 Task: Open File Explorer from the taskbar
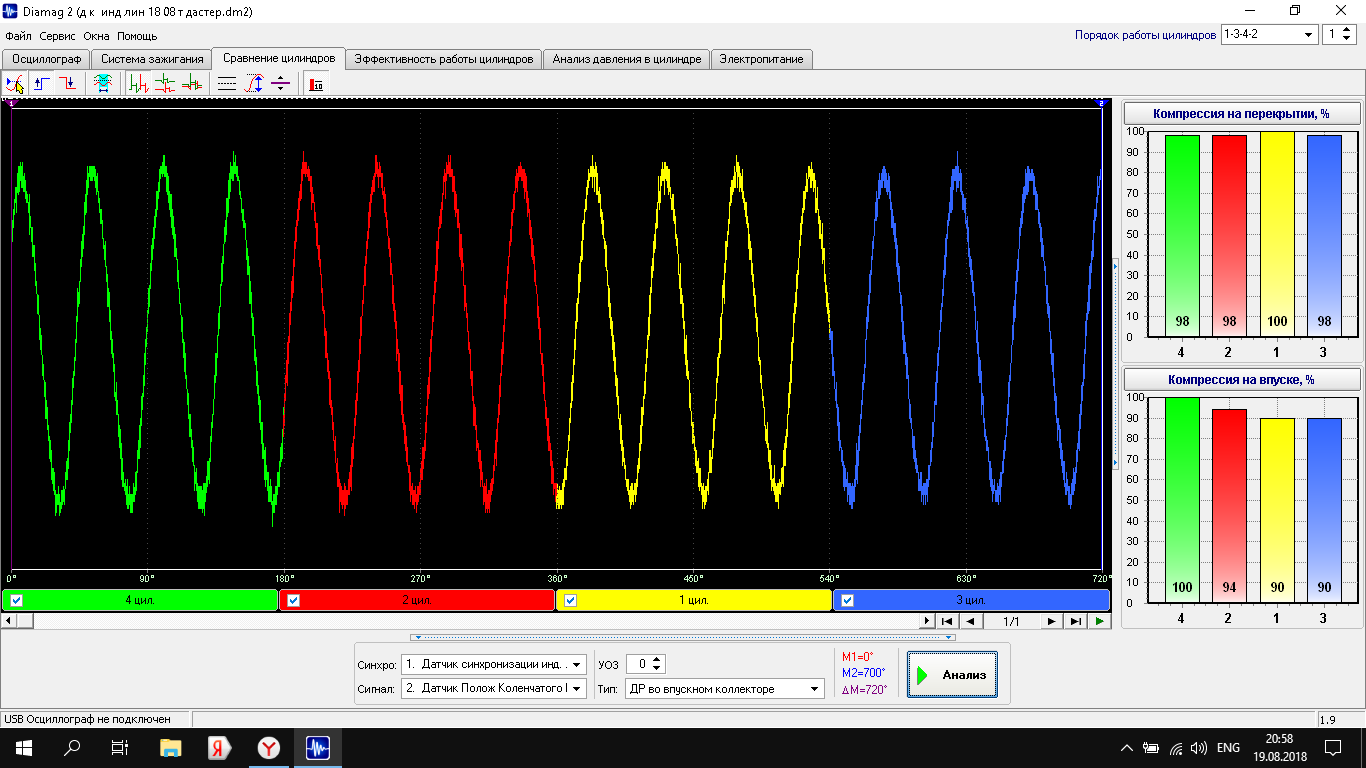[171, 747]
